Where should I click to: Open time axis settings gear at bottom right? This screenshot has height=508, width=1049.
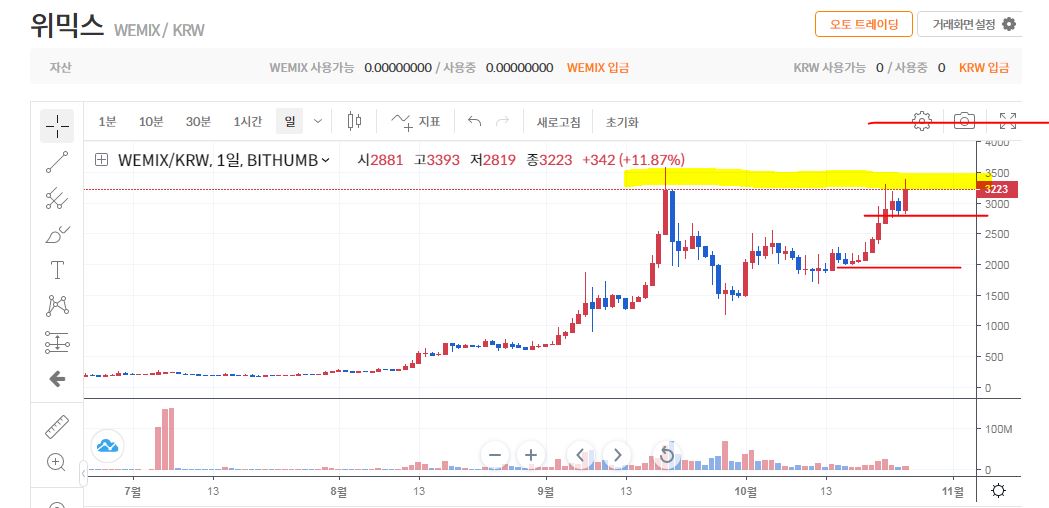click(x=998, y=491)
